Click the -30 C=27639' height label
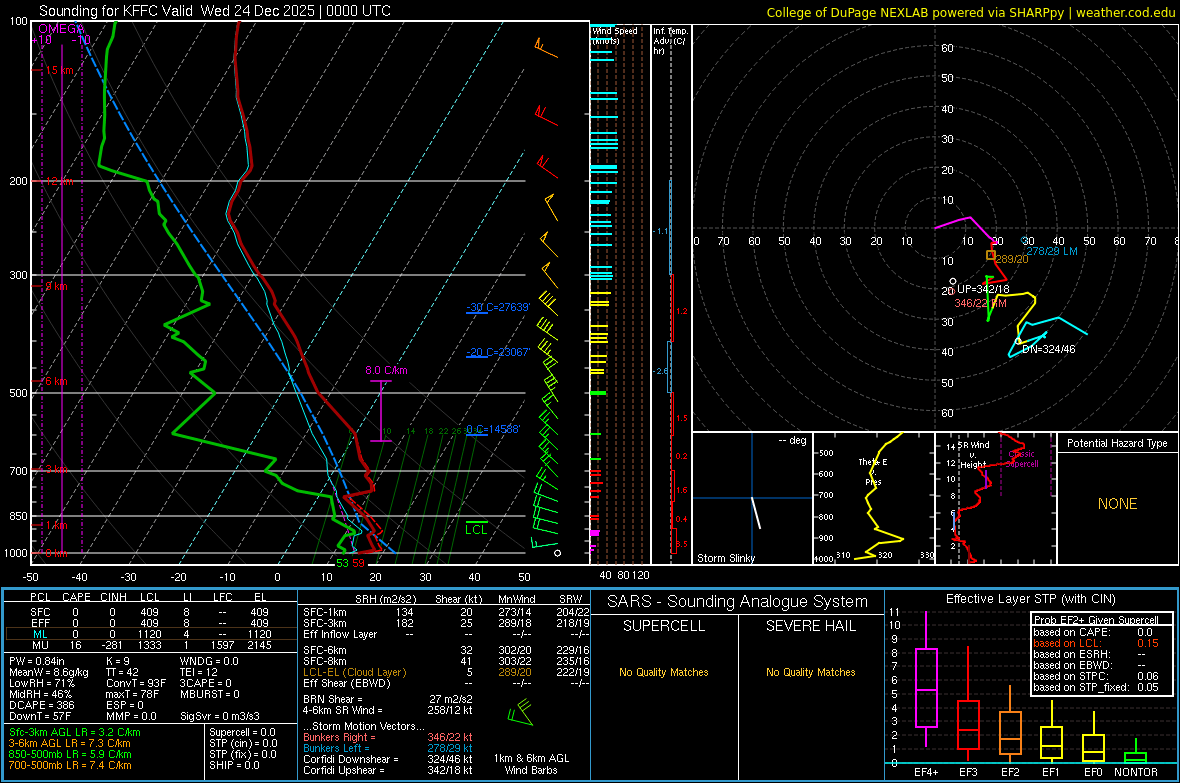Screen dimensions: 1180x783 pyautogui.click(x=498, y=307)
